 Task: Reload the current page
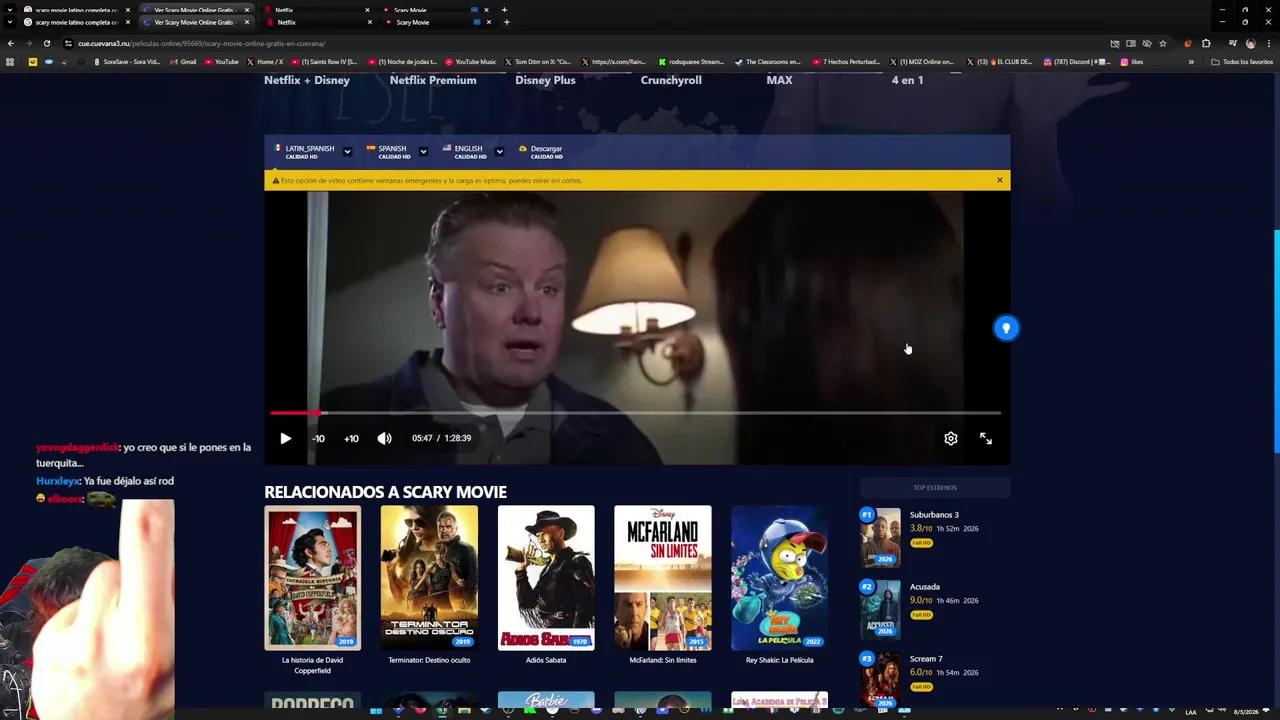pyautogui.click(x=46, y=43)
